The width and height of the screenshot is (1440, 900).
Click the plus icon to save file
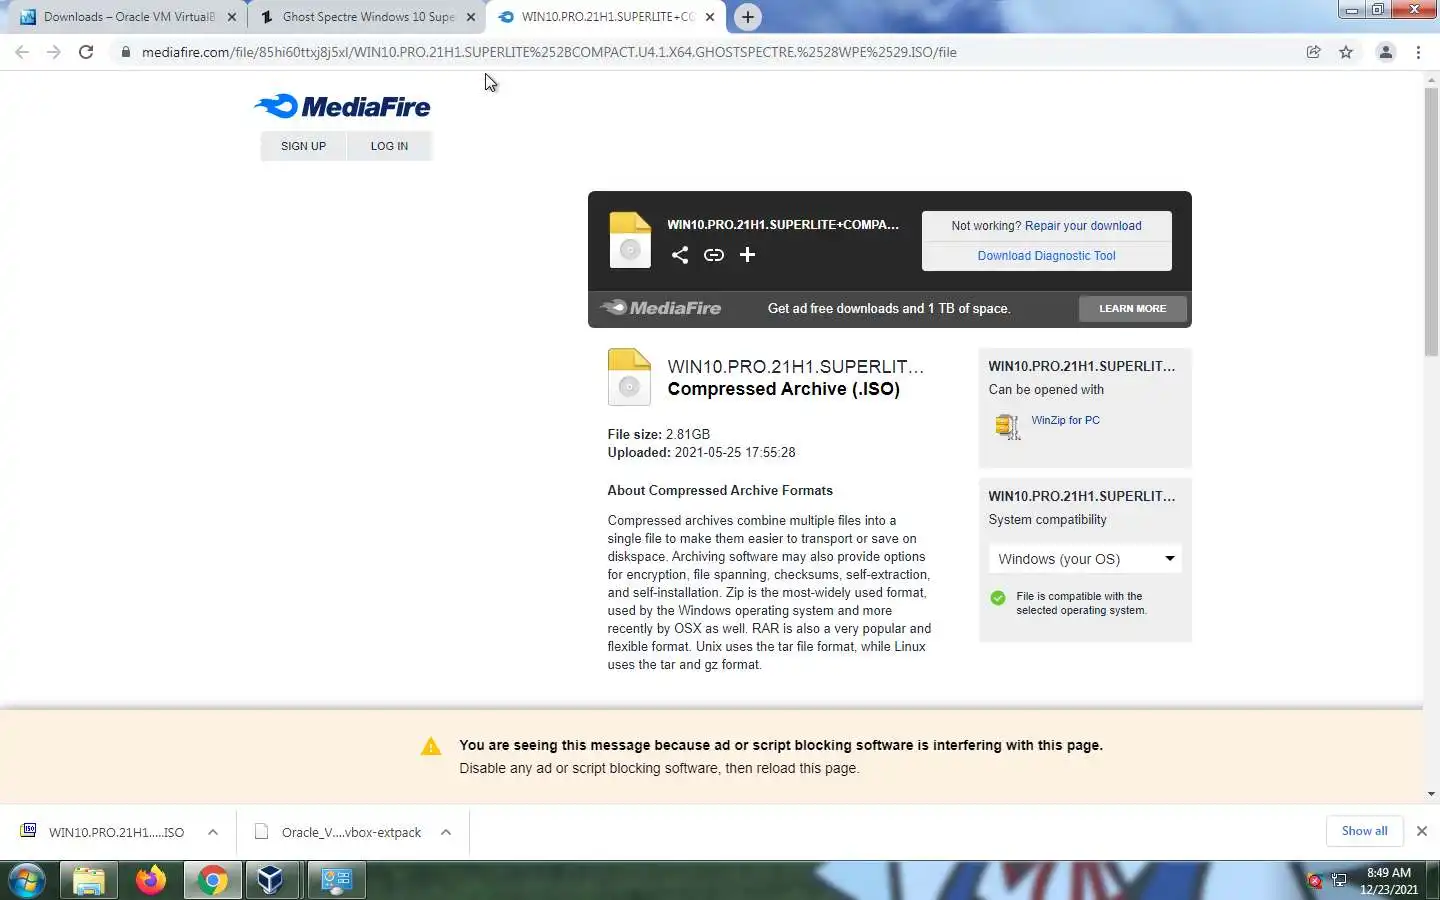click(x=747, y=255)
